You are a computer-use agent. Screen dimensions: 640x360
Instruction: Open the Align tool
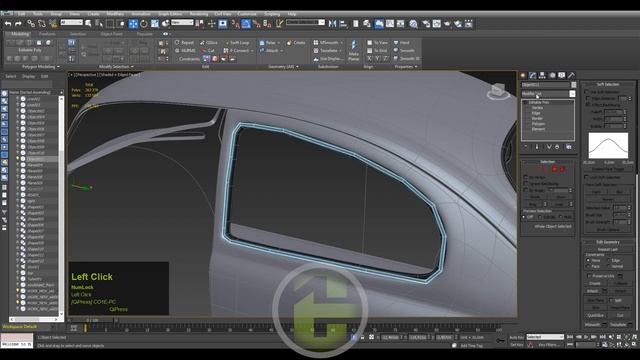pyautogui.click(x=343, y=24)
